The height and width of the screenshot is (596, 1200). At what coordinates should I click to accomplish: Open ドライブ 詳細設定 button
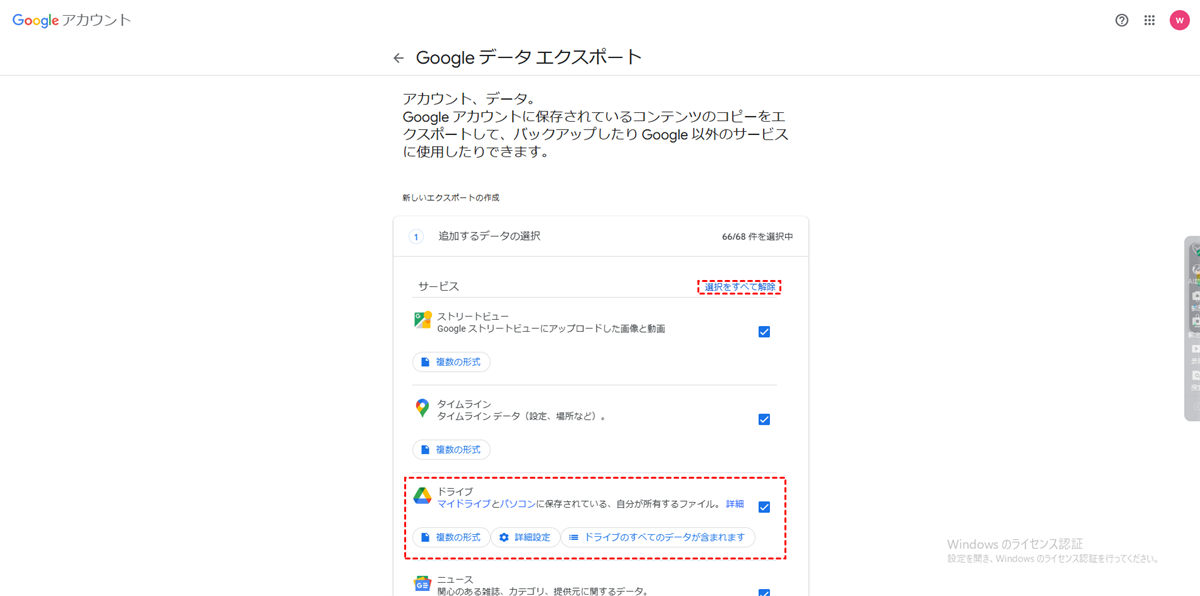525,537
